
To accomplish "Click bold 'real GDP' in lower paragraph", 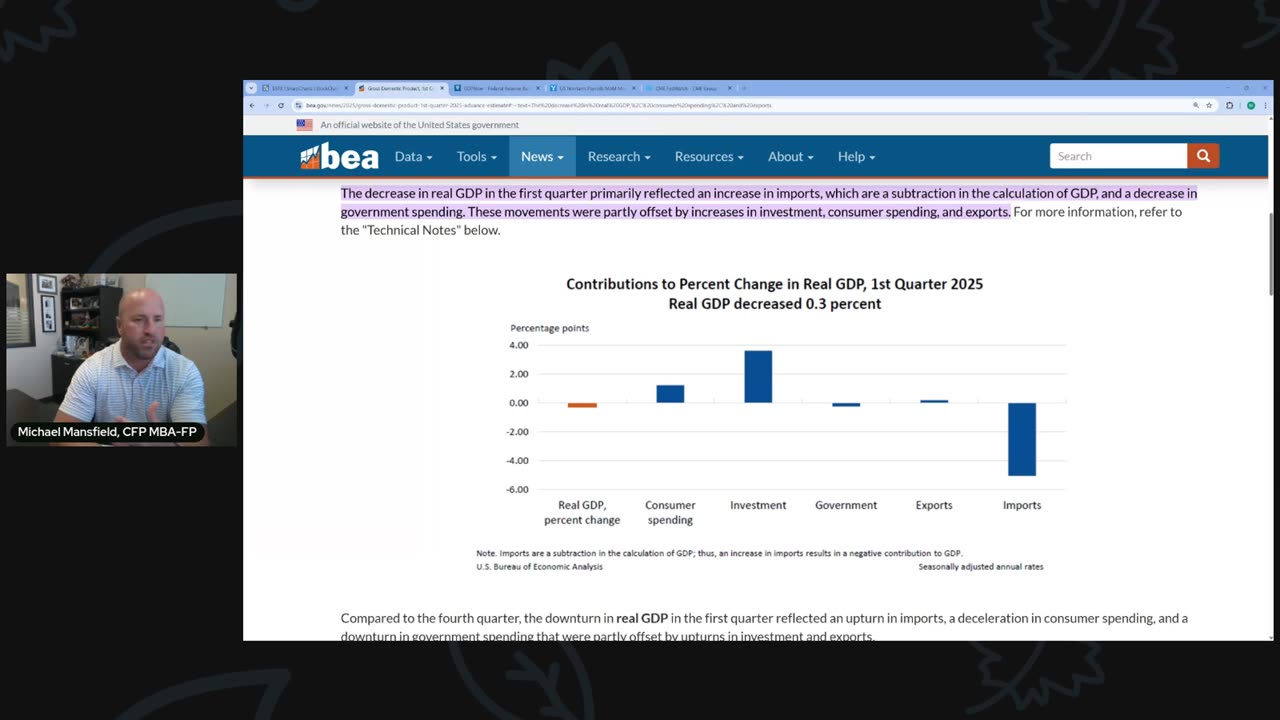I will 642,619.
